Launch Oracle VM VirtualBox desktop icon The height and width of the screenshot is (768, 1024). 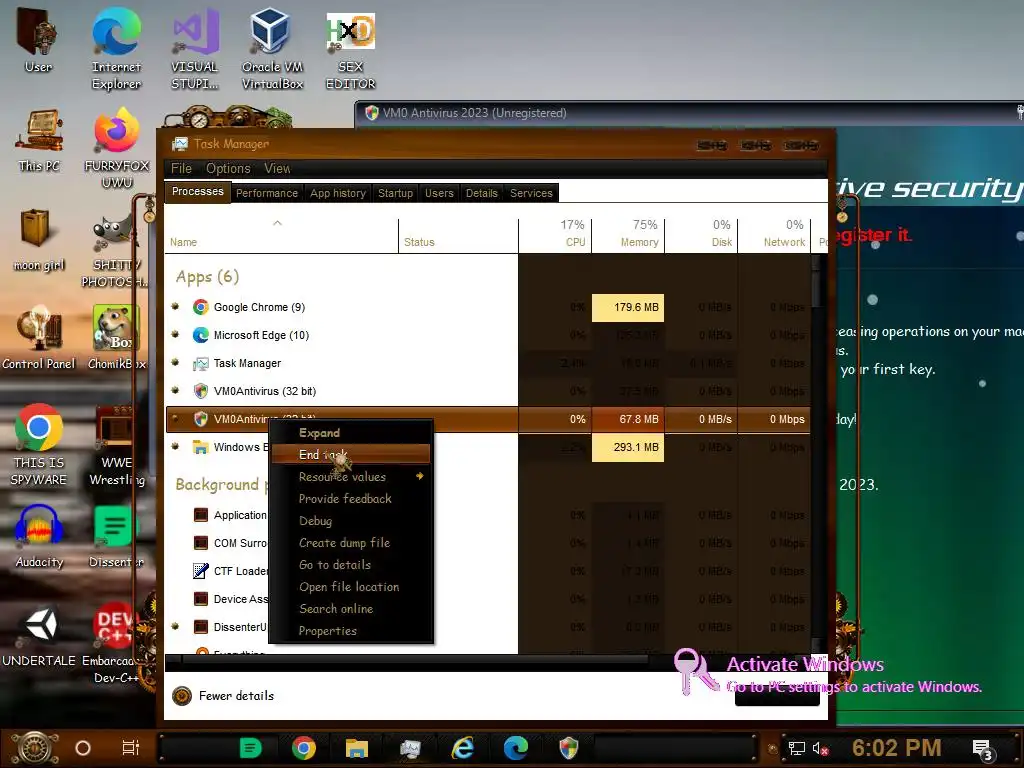point(272,47)
